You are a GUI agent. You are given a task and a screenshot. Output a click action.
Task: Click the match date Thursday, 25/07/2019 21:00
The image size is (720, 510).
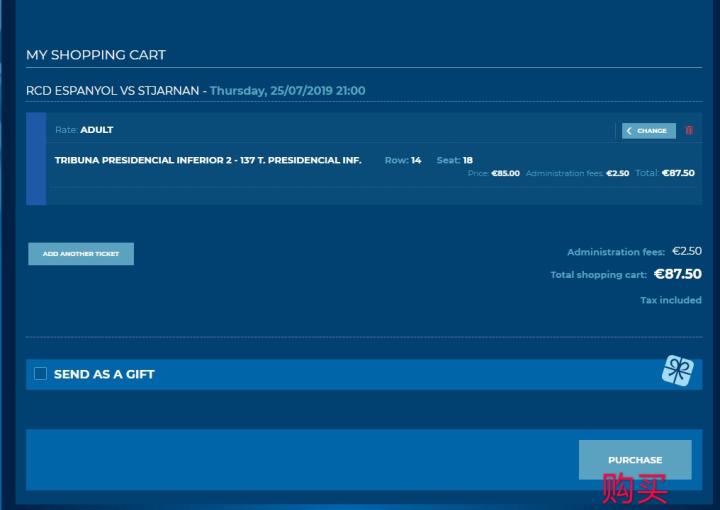287,91
